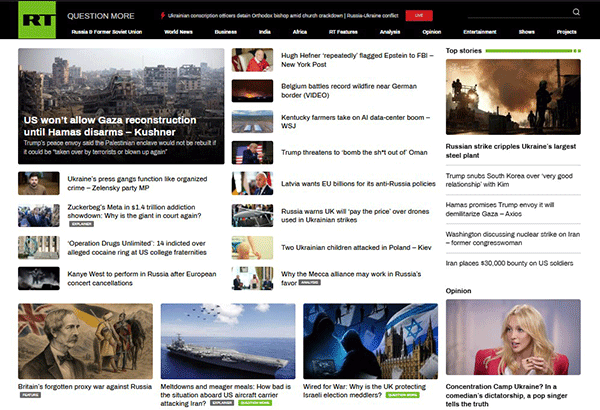
Task: Click the blonde singer opinion image
Action: click(513, 337)
